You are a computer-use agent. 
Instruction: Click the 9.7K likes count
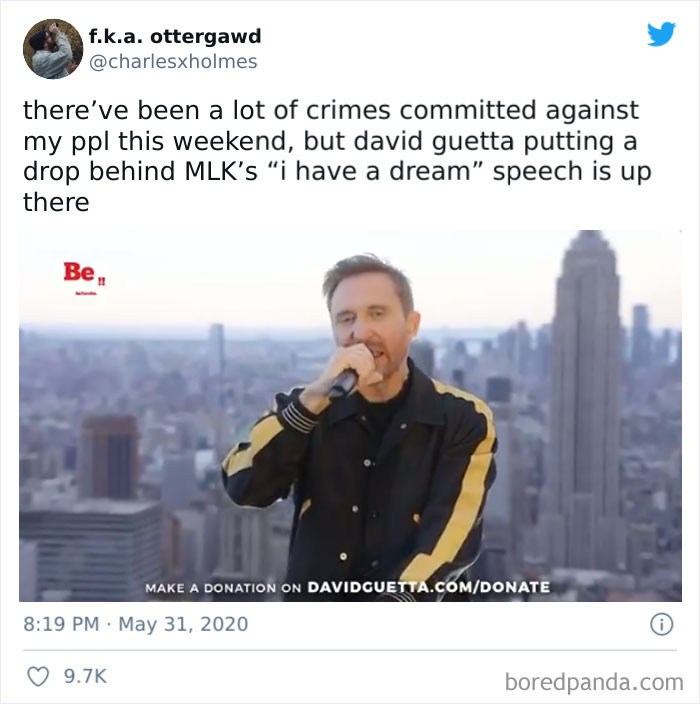pos(85,676)
